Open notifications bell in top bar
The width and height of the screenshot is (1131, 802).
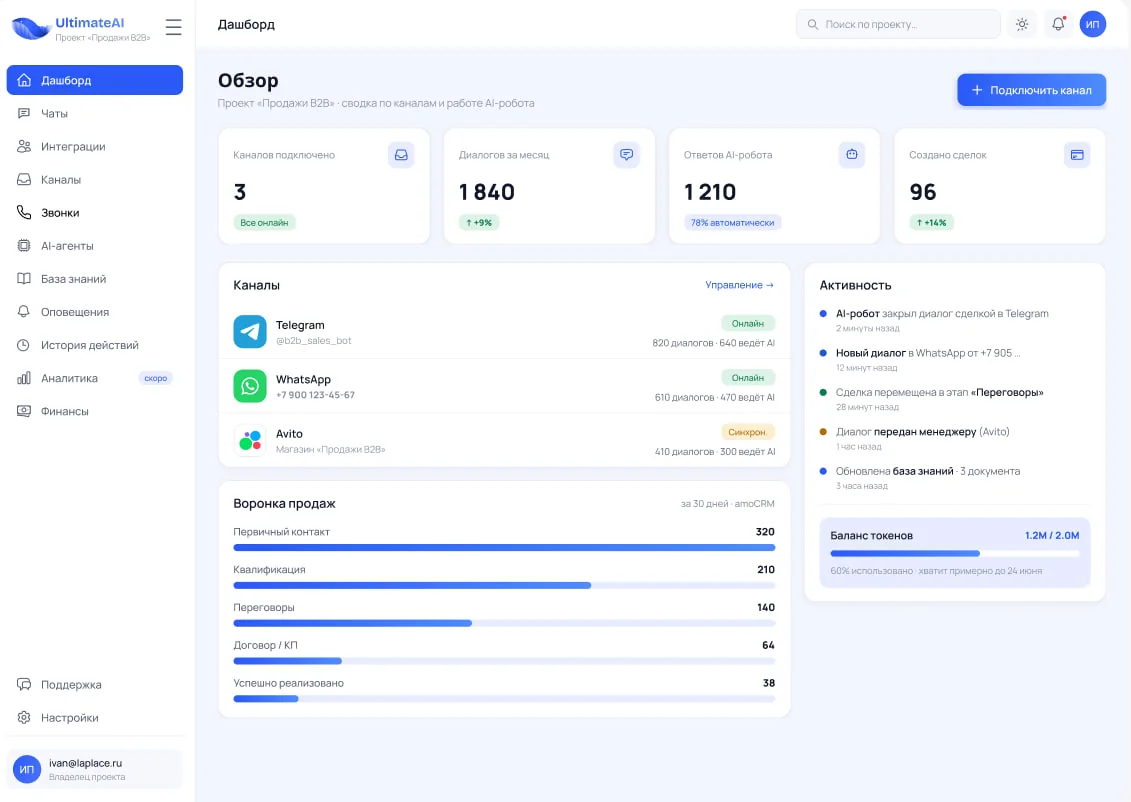point(1058,25)
